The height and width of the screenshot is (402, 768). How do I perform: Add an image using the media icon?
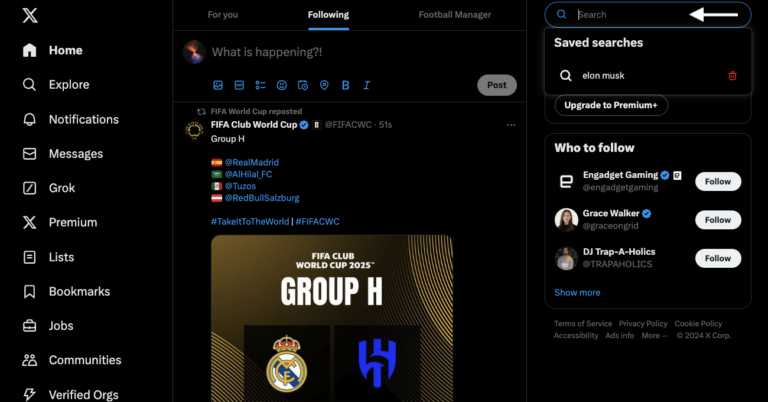(x=218, y=85)
